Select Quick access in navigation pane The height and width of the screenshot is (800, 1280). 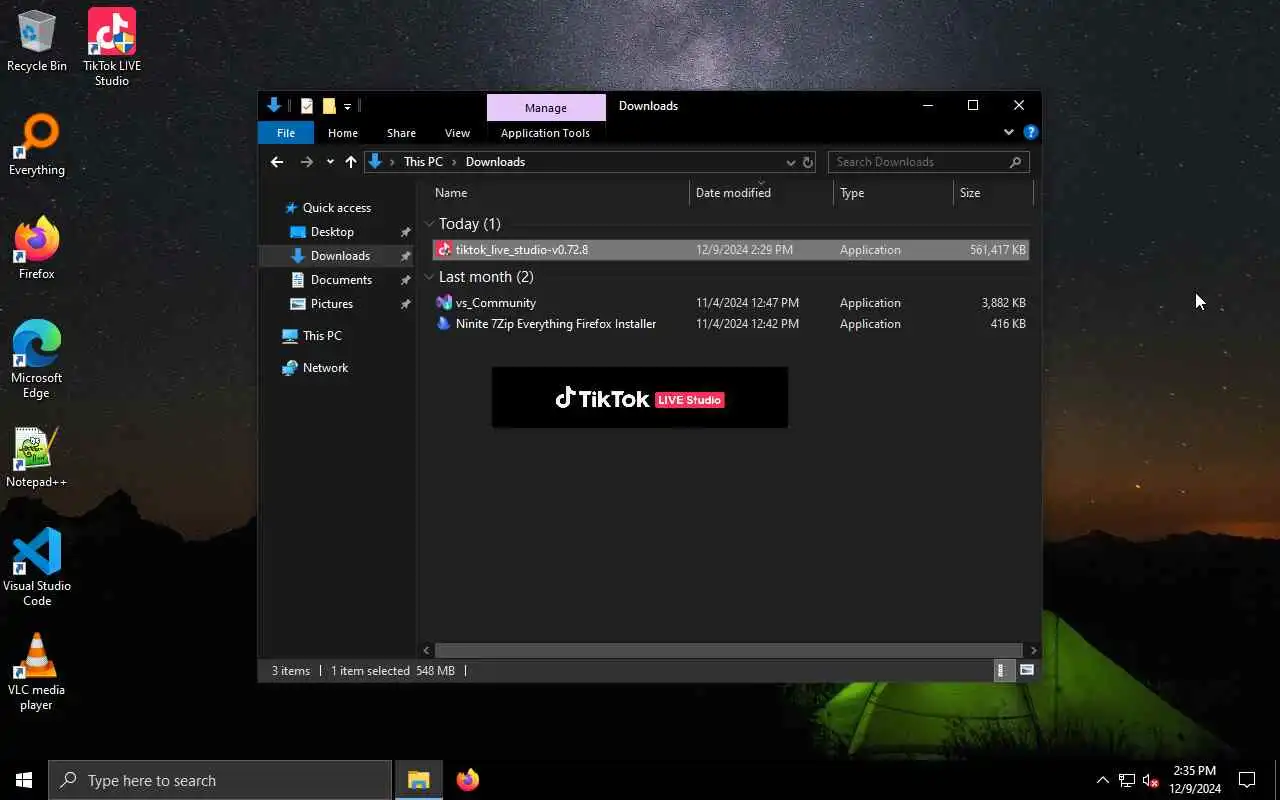click(x=337, y=208)
